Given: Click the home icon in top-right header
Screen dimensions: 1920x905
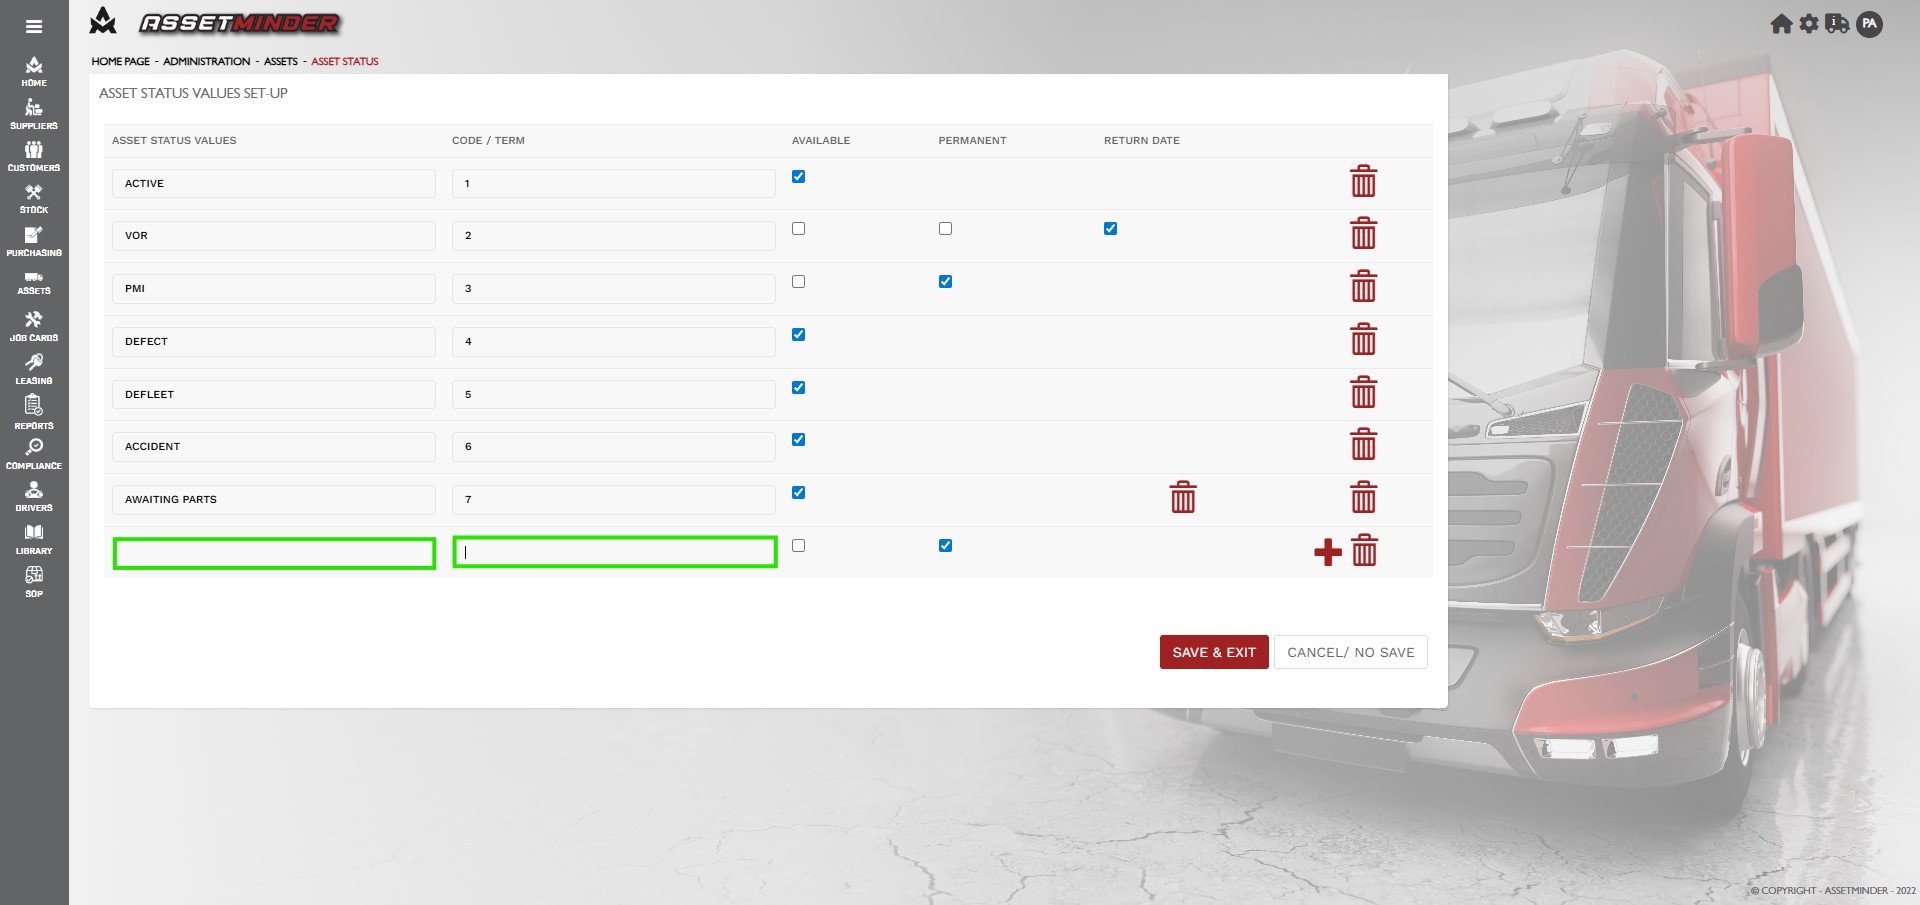Looking at the screenshot, I should point(1781,24).
